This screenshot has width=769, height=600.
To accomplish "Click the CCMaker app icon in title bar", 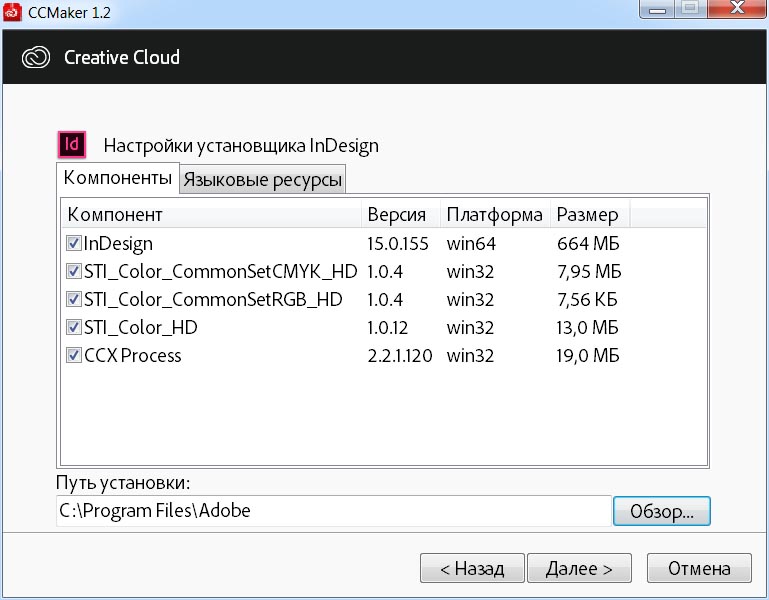I will coord(12,12).
